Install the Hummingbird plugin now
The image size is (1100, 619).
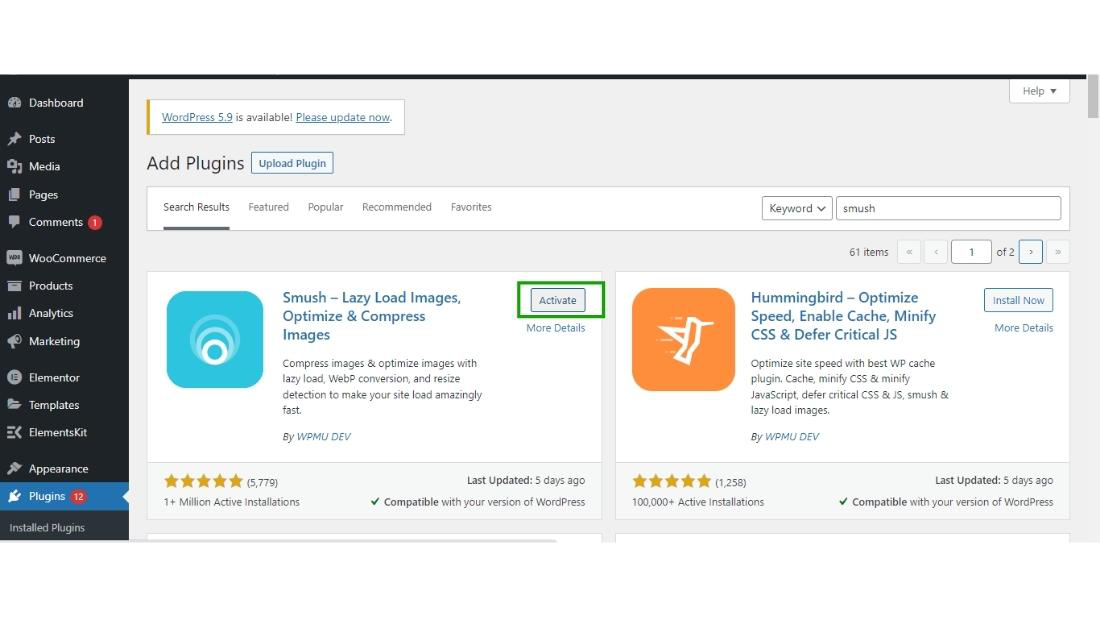(x=1018, y=300)
